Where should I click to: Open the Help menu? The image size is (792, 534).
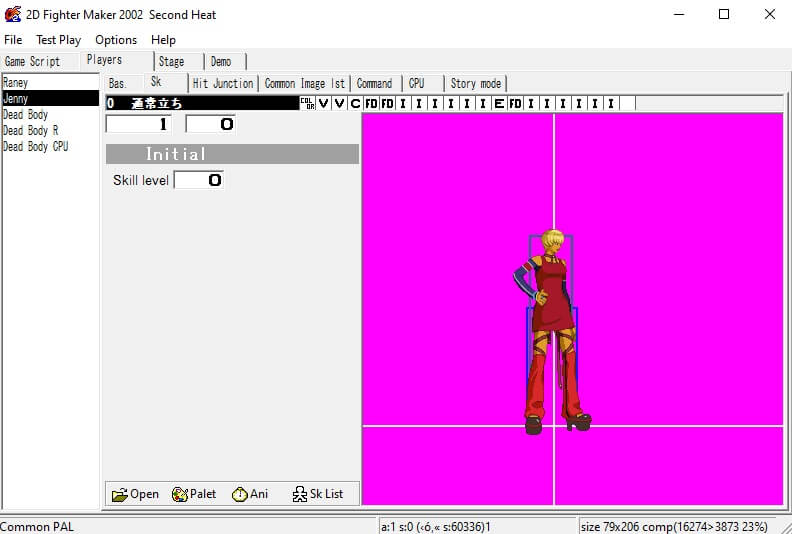(163, 40)
